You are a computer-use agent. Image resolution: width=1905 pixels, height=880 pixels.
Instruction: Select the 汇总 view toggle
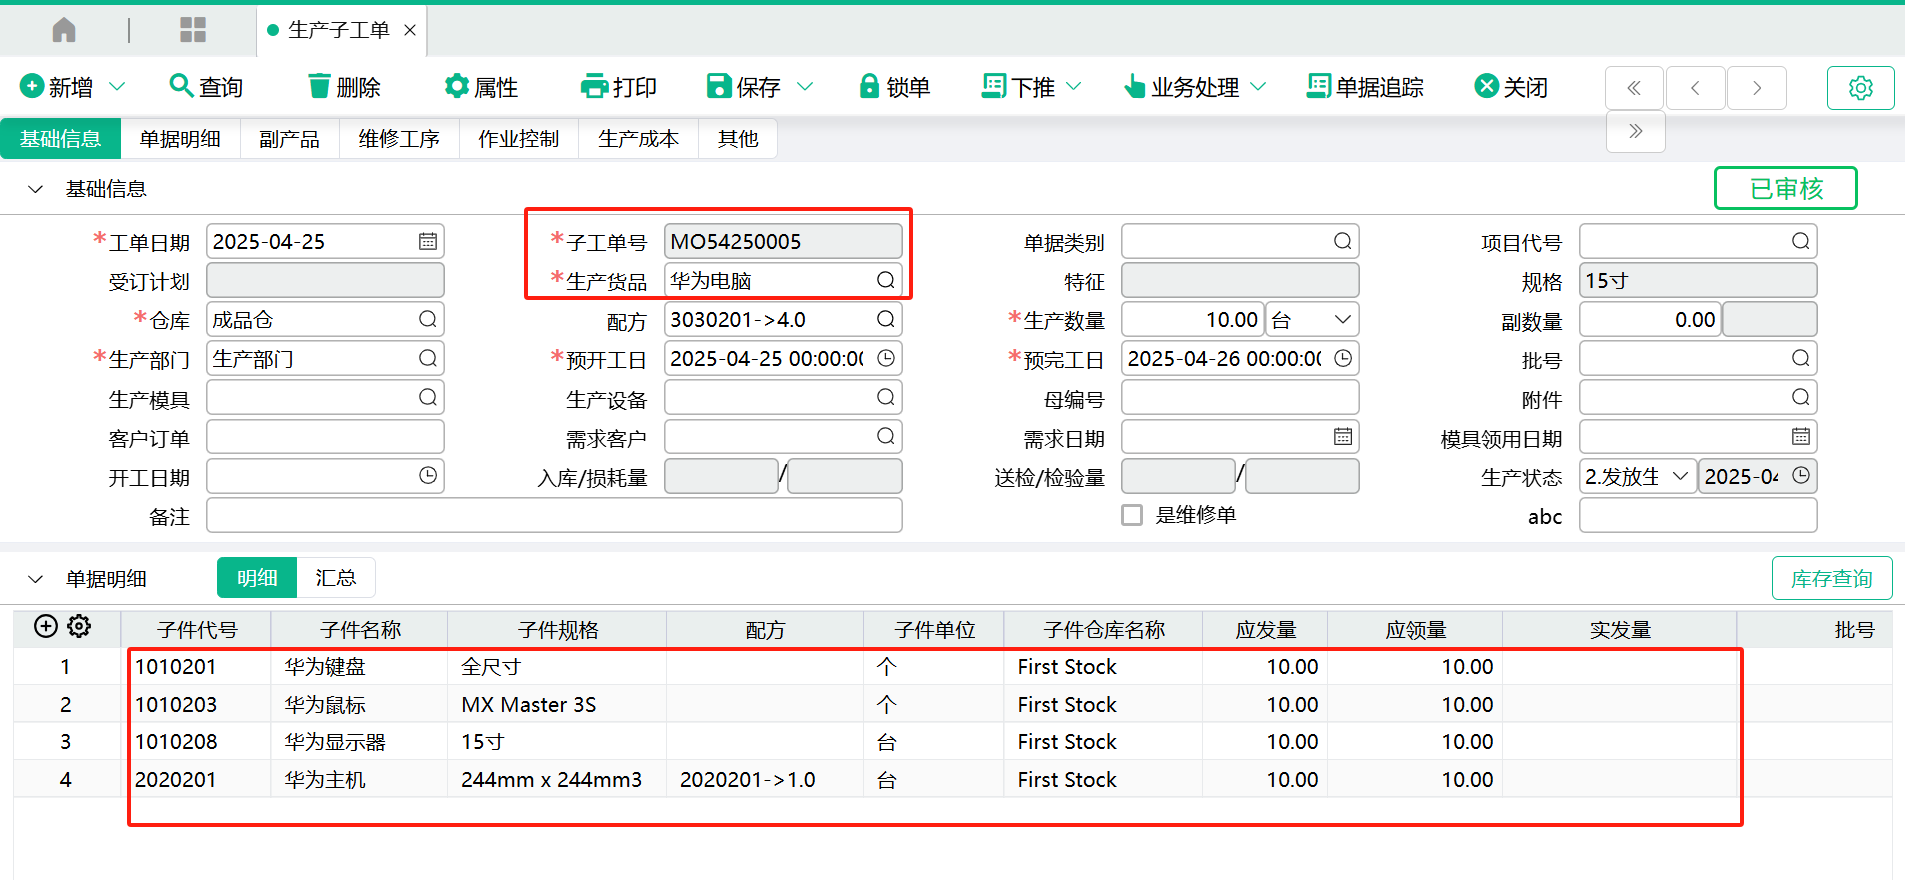coord(336,578)
